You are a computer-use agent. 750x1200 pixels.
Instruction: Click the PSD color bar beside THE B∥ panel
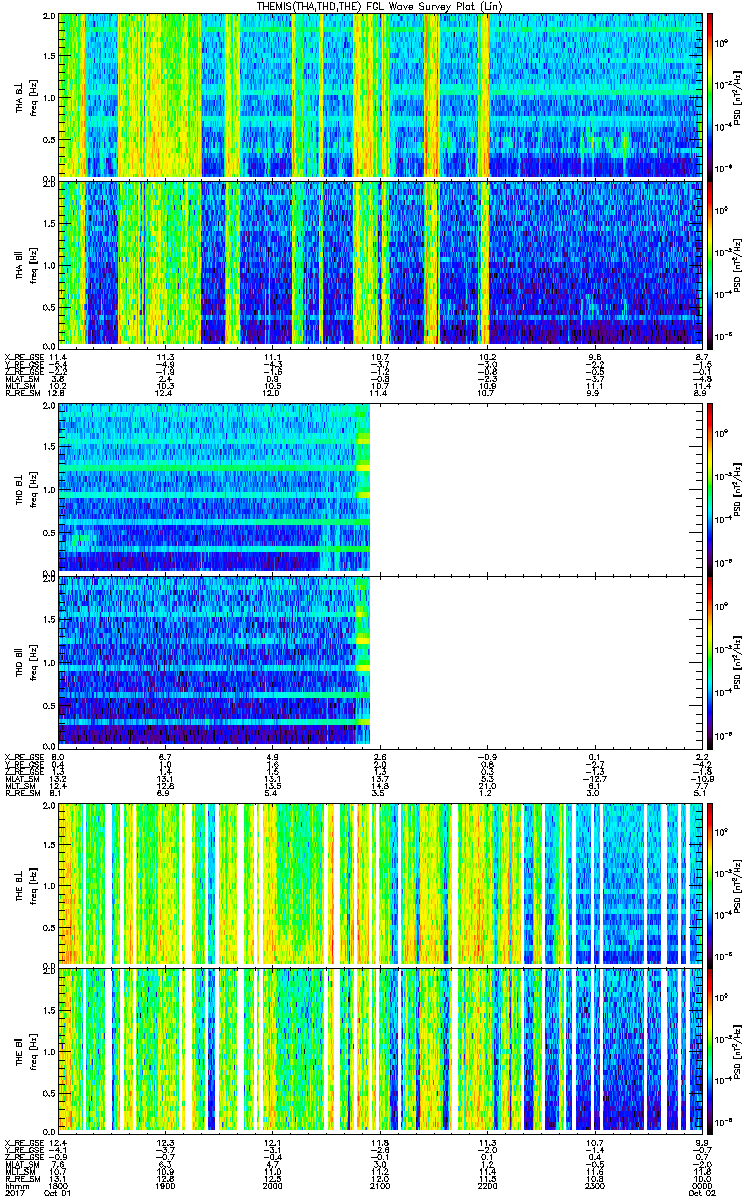pos(711,1049)
